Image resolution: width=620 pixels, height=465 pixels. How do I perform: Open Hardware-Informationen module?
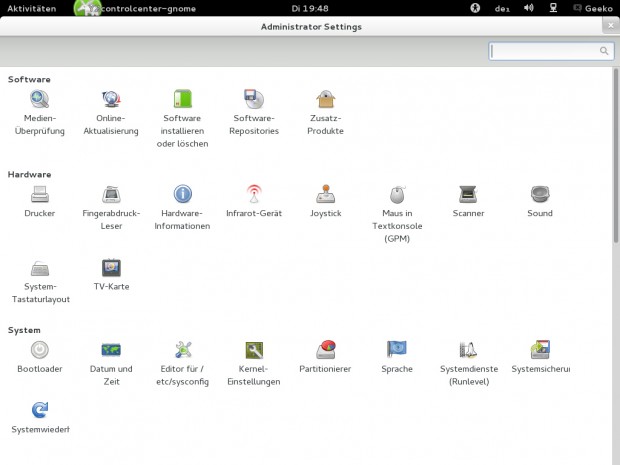point(182,208)
